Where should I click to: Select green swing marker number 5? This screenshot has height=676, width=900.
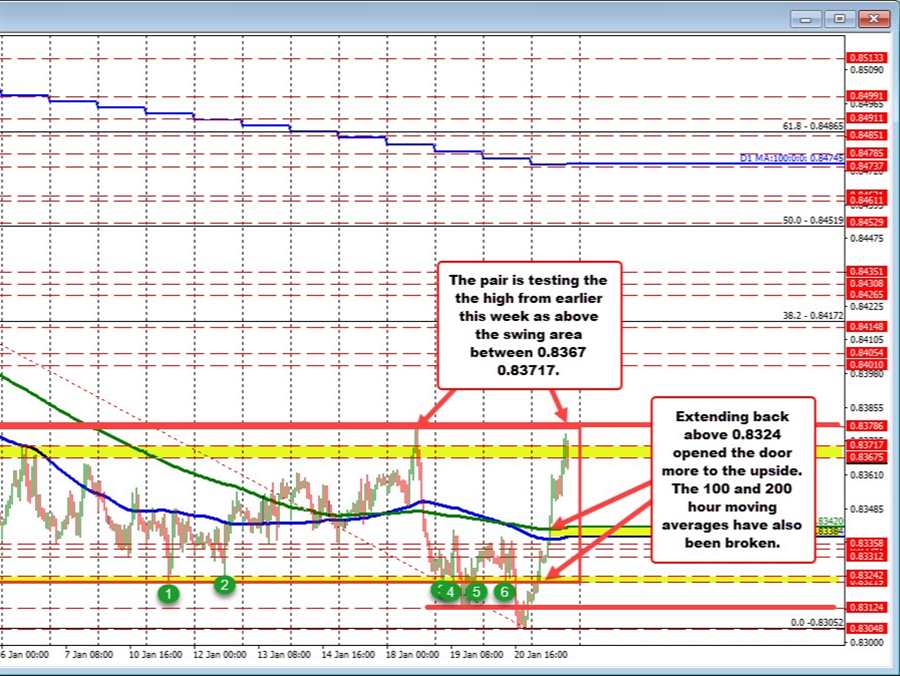point(477,592)
